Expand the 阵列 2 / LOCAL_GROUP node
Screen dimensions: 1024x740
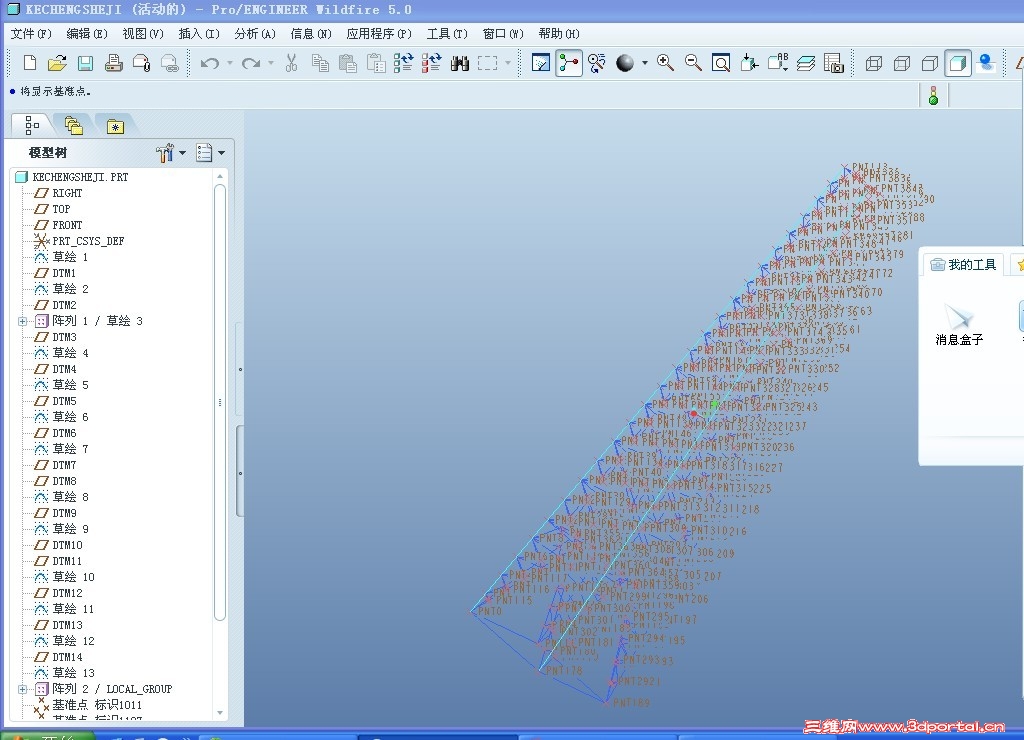click(22, 689)
